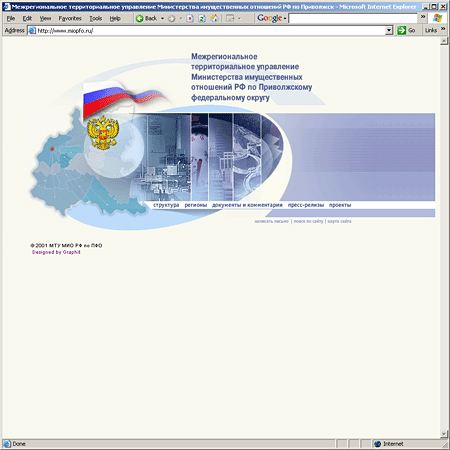Viewport: 450px width, 450px height.
Task: Click the Internet Explorer title bar icon
Action: click(6, 6)
